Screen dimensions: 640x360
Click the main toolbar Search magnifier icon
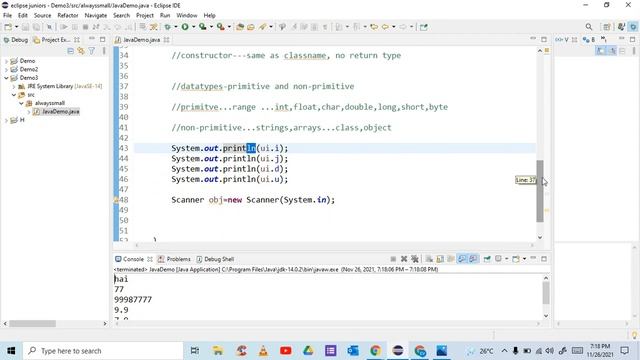[589, 27]
